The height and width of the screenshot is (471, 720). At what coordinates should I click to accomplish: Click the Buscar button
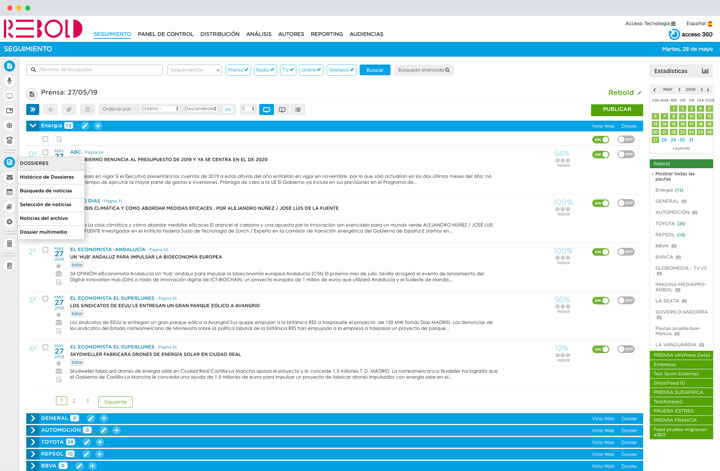(x=375, y=70)
